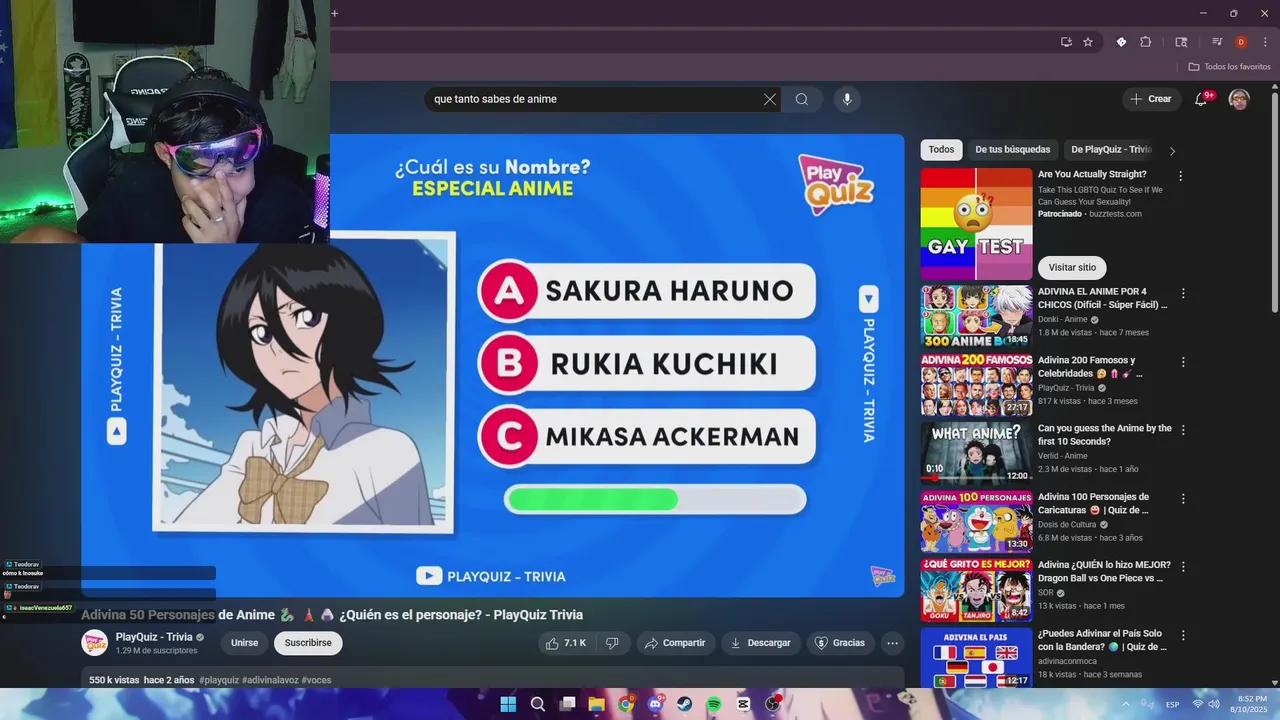Screen dimensions: 1280x720
Task: Open Steam from the taskbar
Action: pyautogui.click(x=684, y=704)
